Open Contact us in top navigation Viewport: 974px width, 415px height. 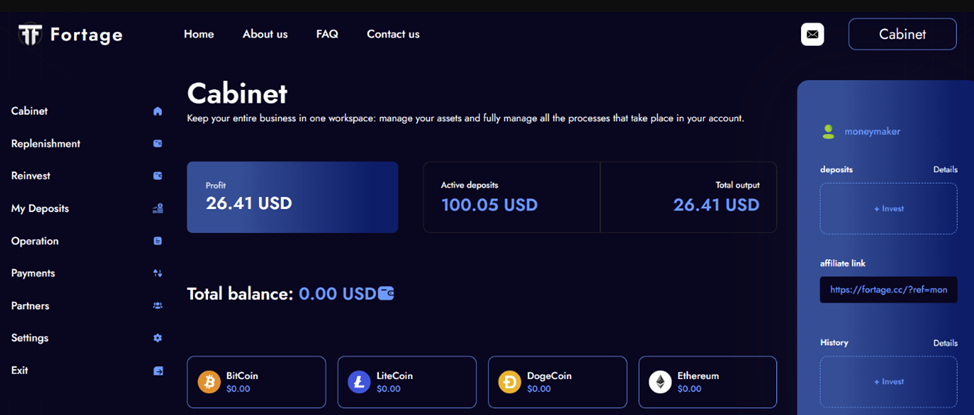point(393,34)
